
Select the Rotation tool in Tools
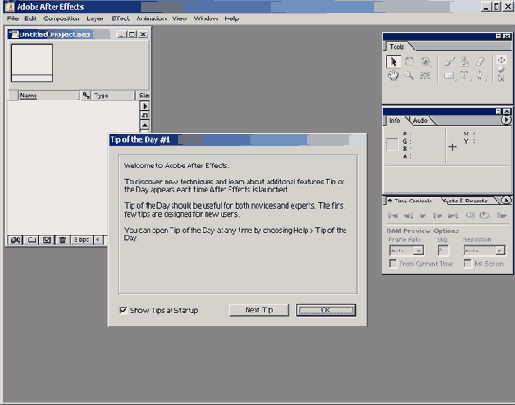[x=409, y=62]
